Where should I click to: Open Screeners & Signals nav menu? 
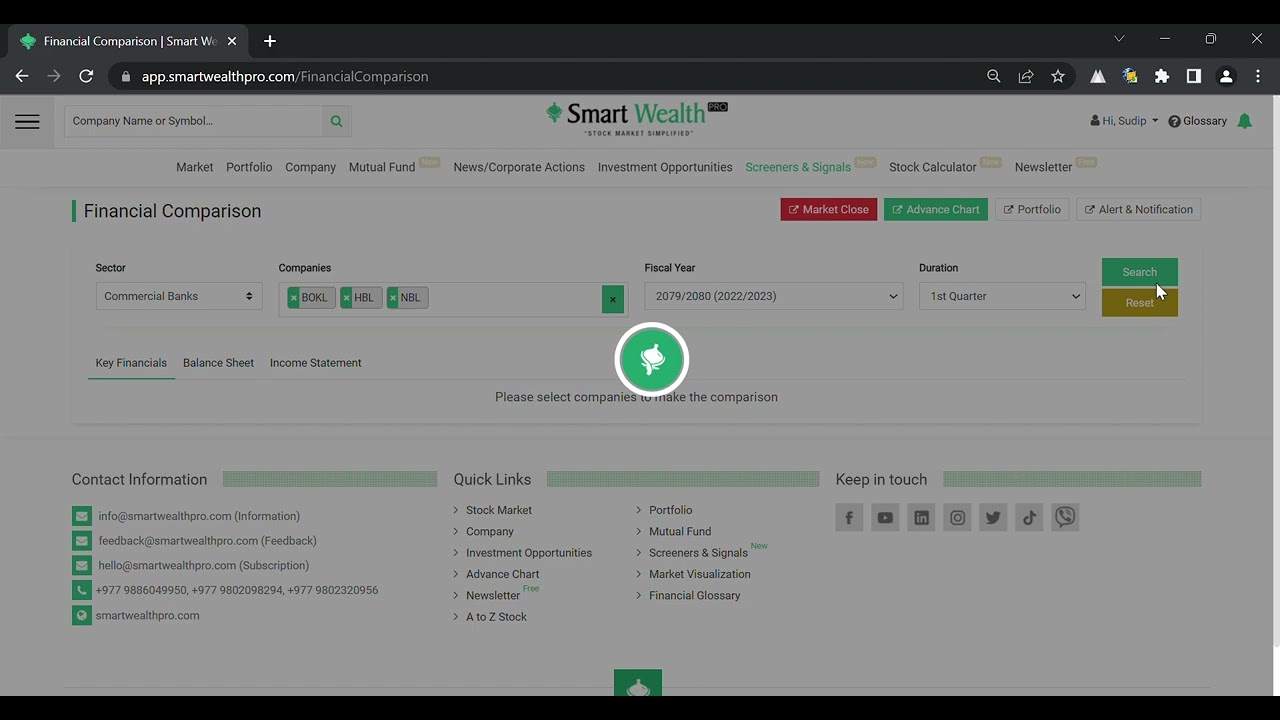(798, 167)
